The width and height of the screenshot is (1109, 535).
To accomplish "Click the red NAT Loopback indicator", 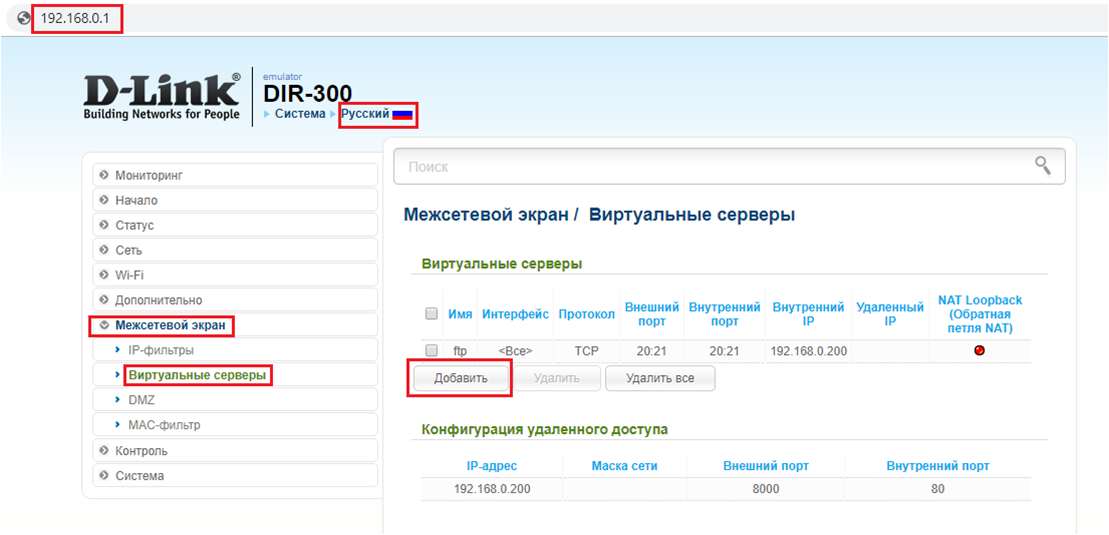I will (x=979, y=350).
